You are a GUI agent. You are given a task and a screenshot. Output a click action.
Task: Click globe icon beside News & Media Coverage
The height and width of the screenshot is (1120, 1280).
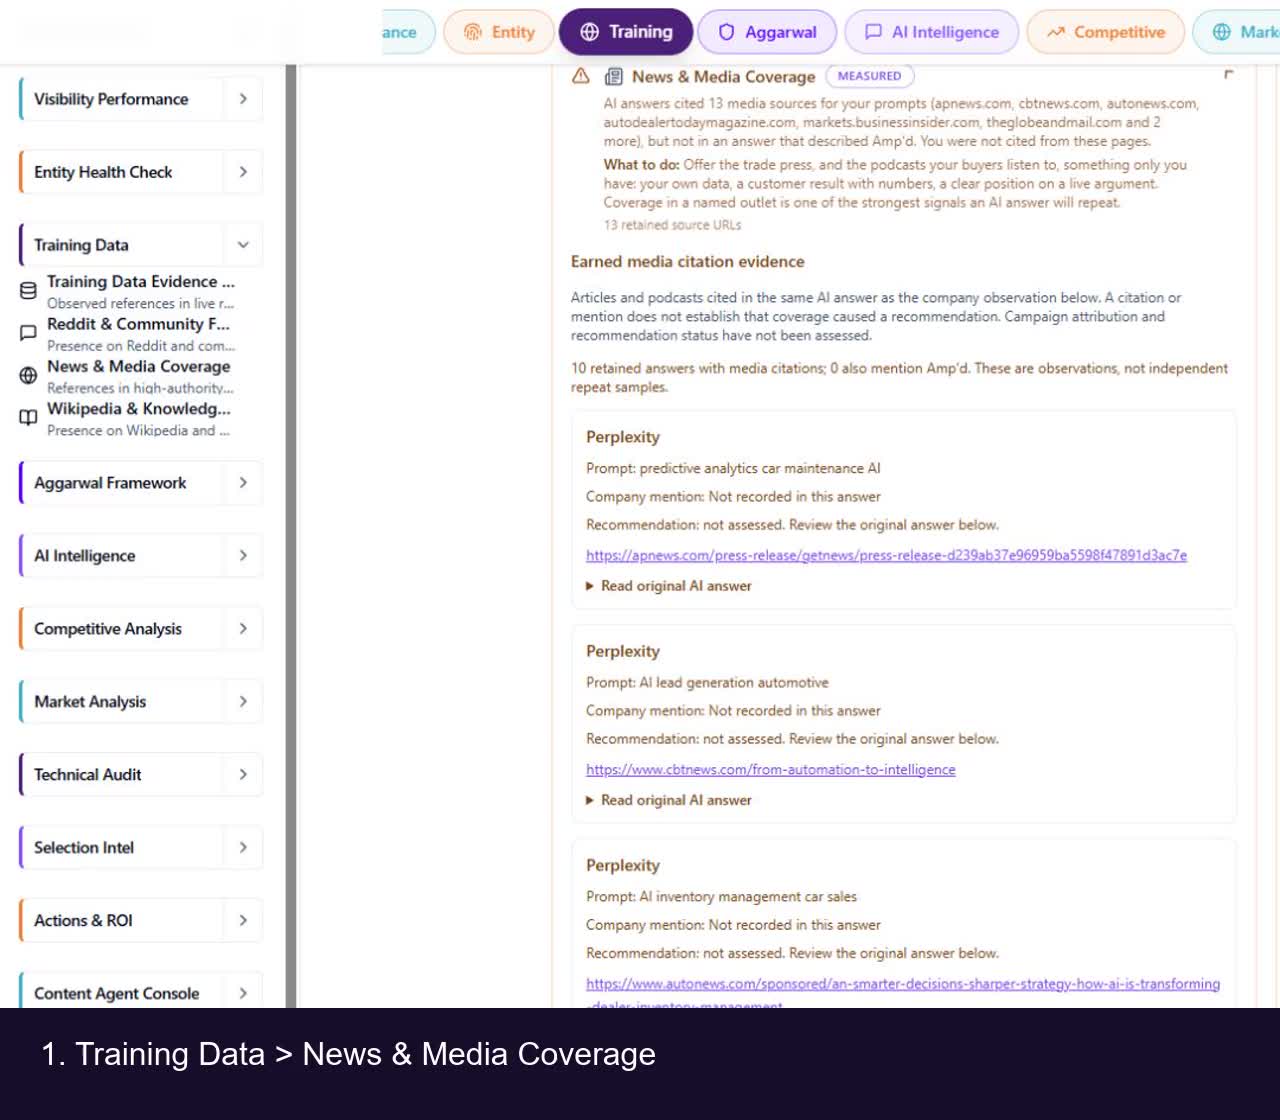pos(28,375)
